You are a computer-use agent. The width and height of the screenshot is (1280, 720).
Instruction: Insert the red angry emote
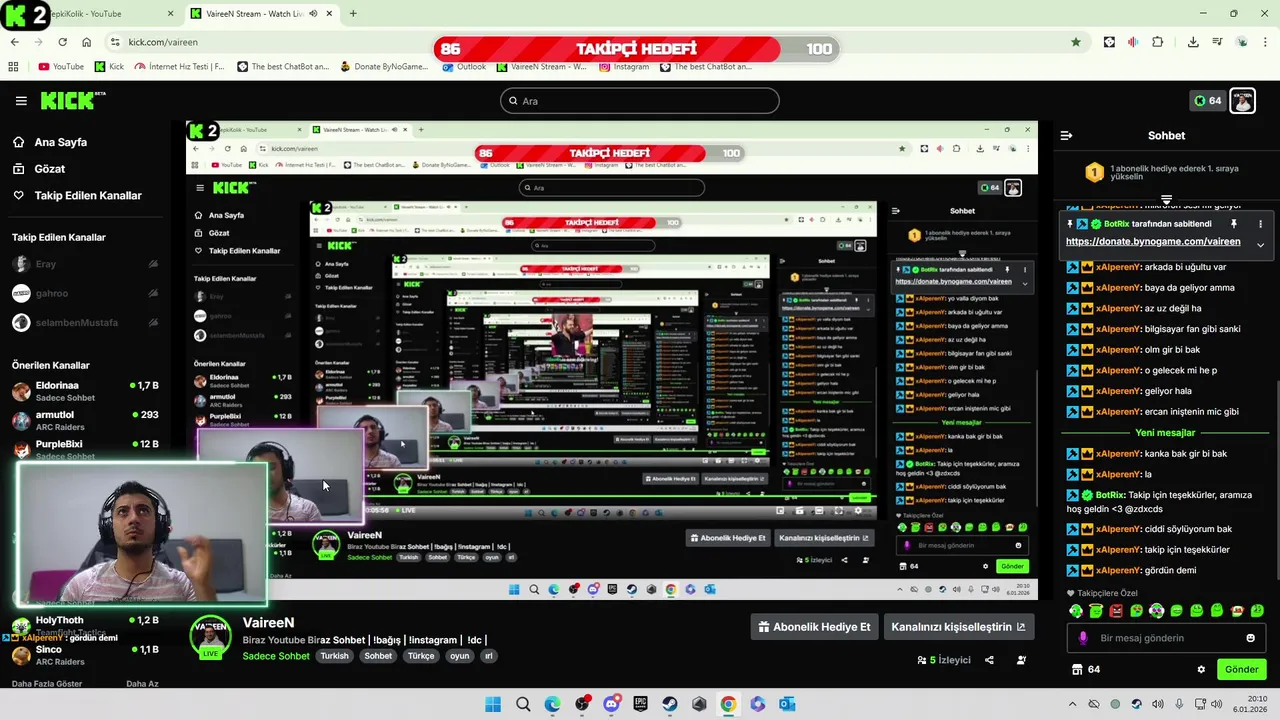pyautogui.click(x=1116, y=611)
